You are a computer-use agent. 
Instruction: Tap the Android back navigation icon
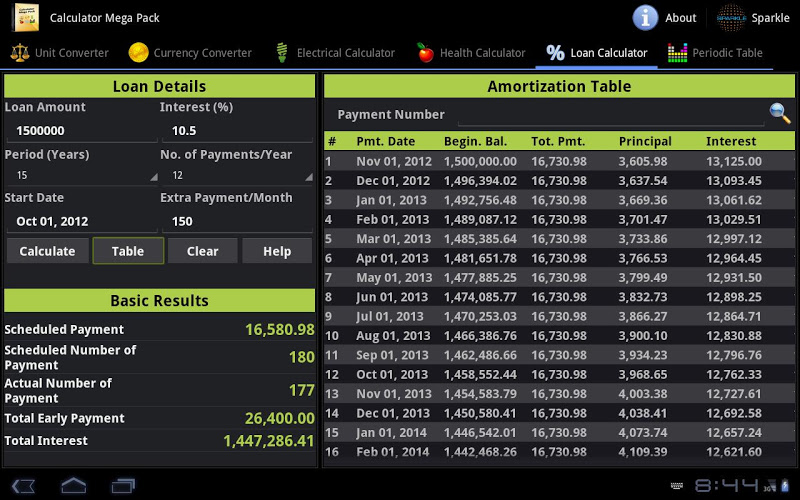click(23, 485)
